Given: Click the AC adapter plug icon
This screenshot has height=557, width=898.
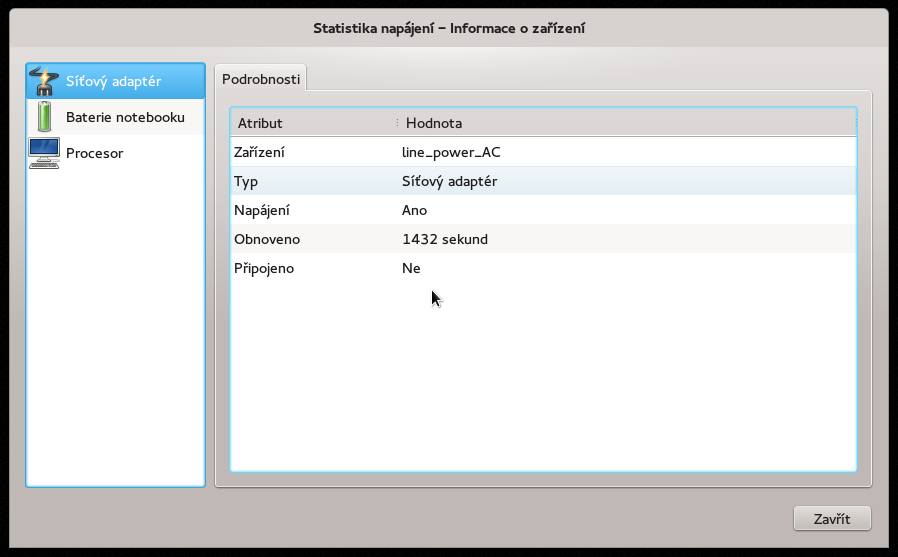Looking at the screenshot, I should [x=44, y=81].
